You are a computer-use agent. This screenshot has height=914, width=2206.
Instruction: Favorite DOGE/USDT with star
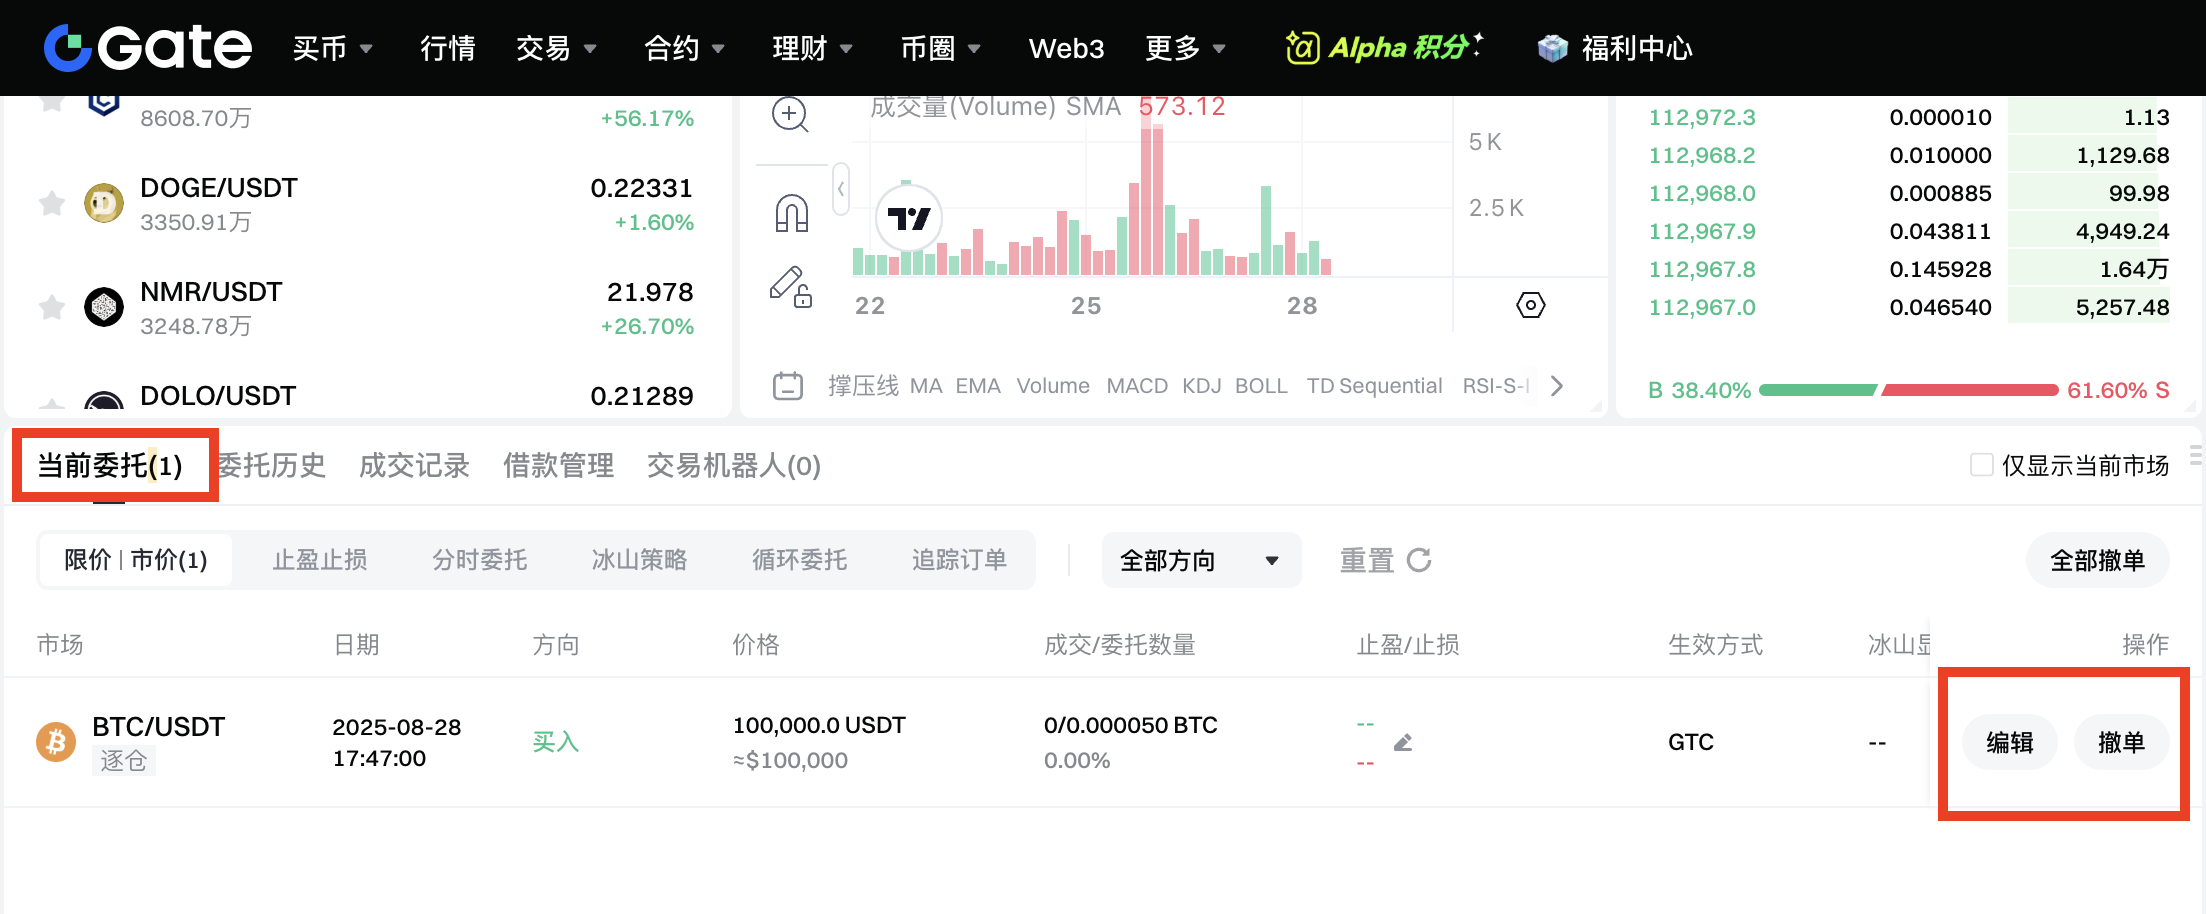tap(52, 204)
